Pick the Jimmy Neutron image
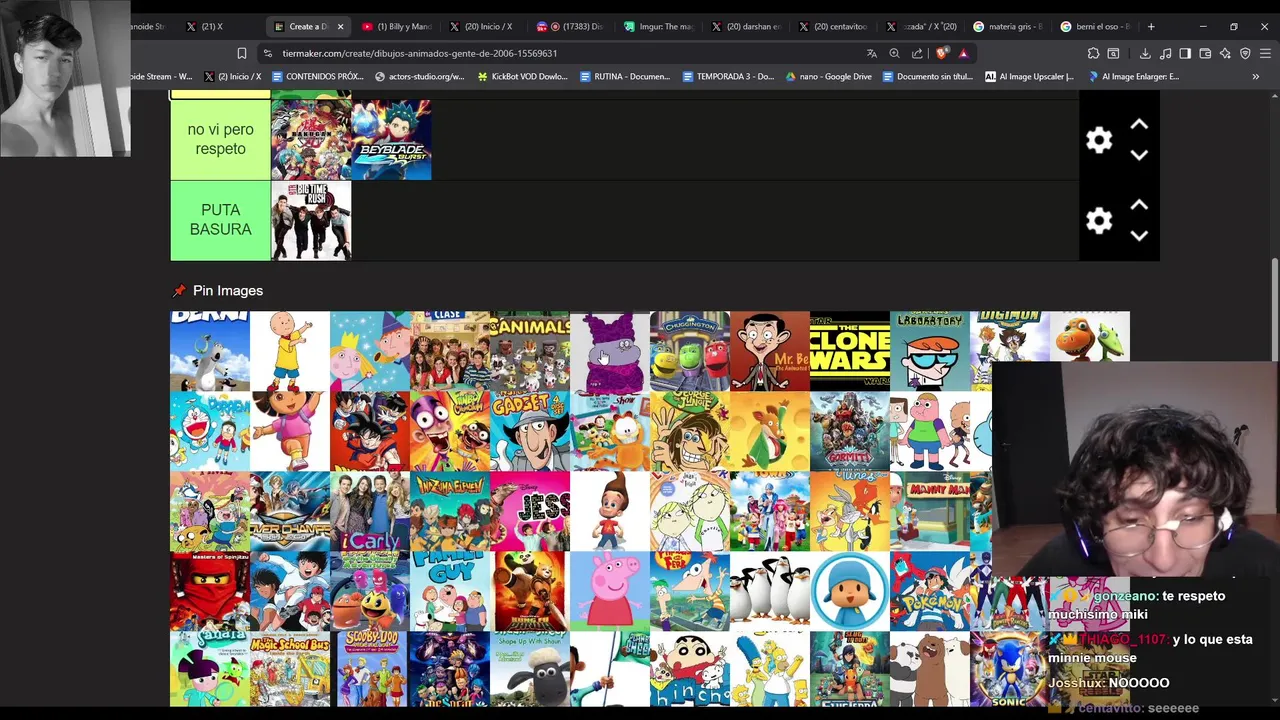Screen dimensions: 1280x720 pyautogui.click(x=610, y=511)
